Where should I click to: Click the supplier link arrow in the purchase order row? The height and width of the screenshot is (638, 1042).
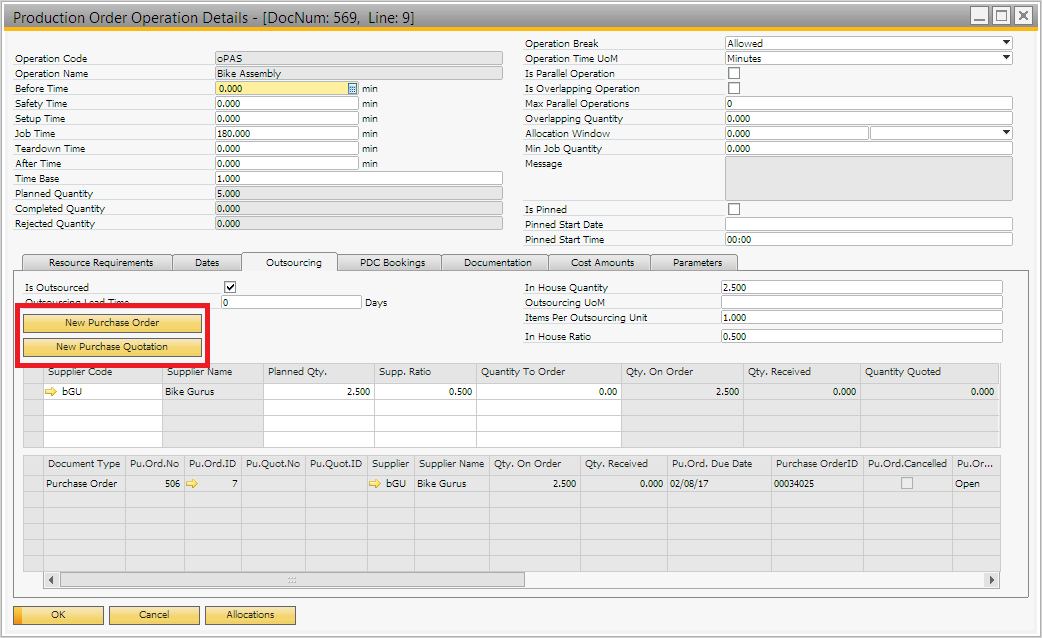pyautogui.click(x=376, y=484)
